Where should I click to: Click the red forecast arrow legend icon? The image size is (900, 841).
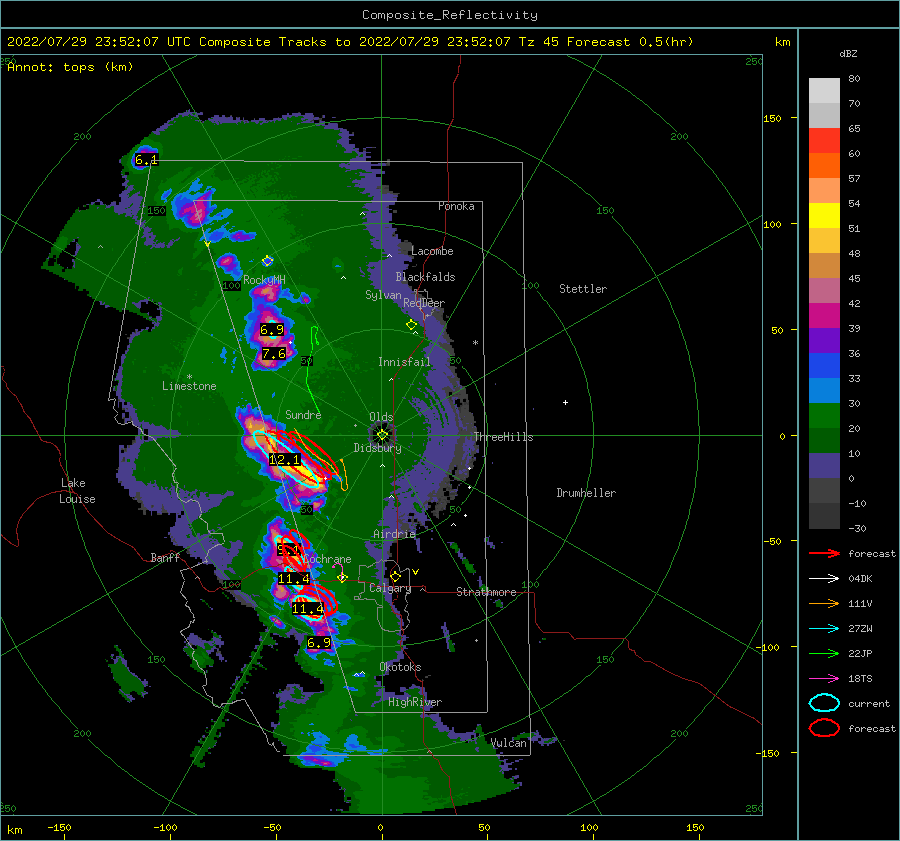[x=824, y=553]
